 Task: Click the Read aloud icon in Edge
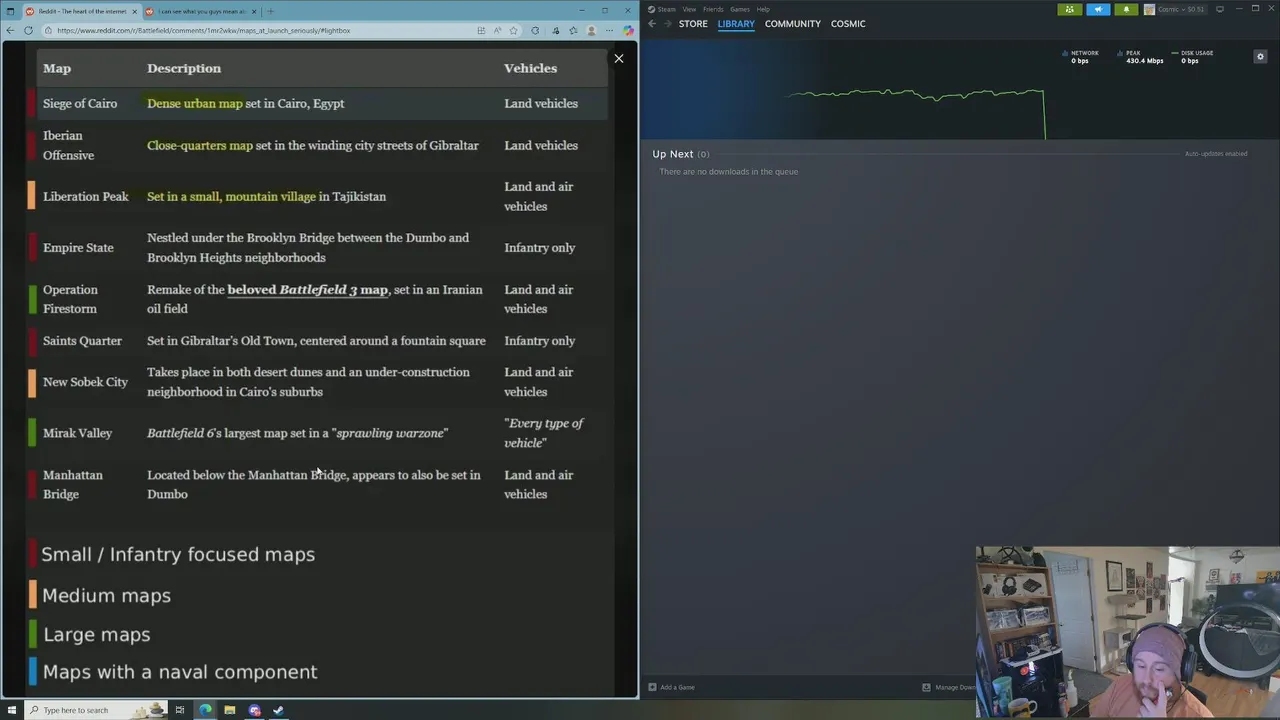tap(497, 30)
